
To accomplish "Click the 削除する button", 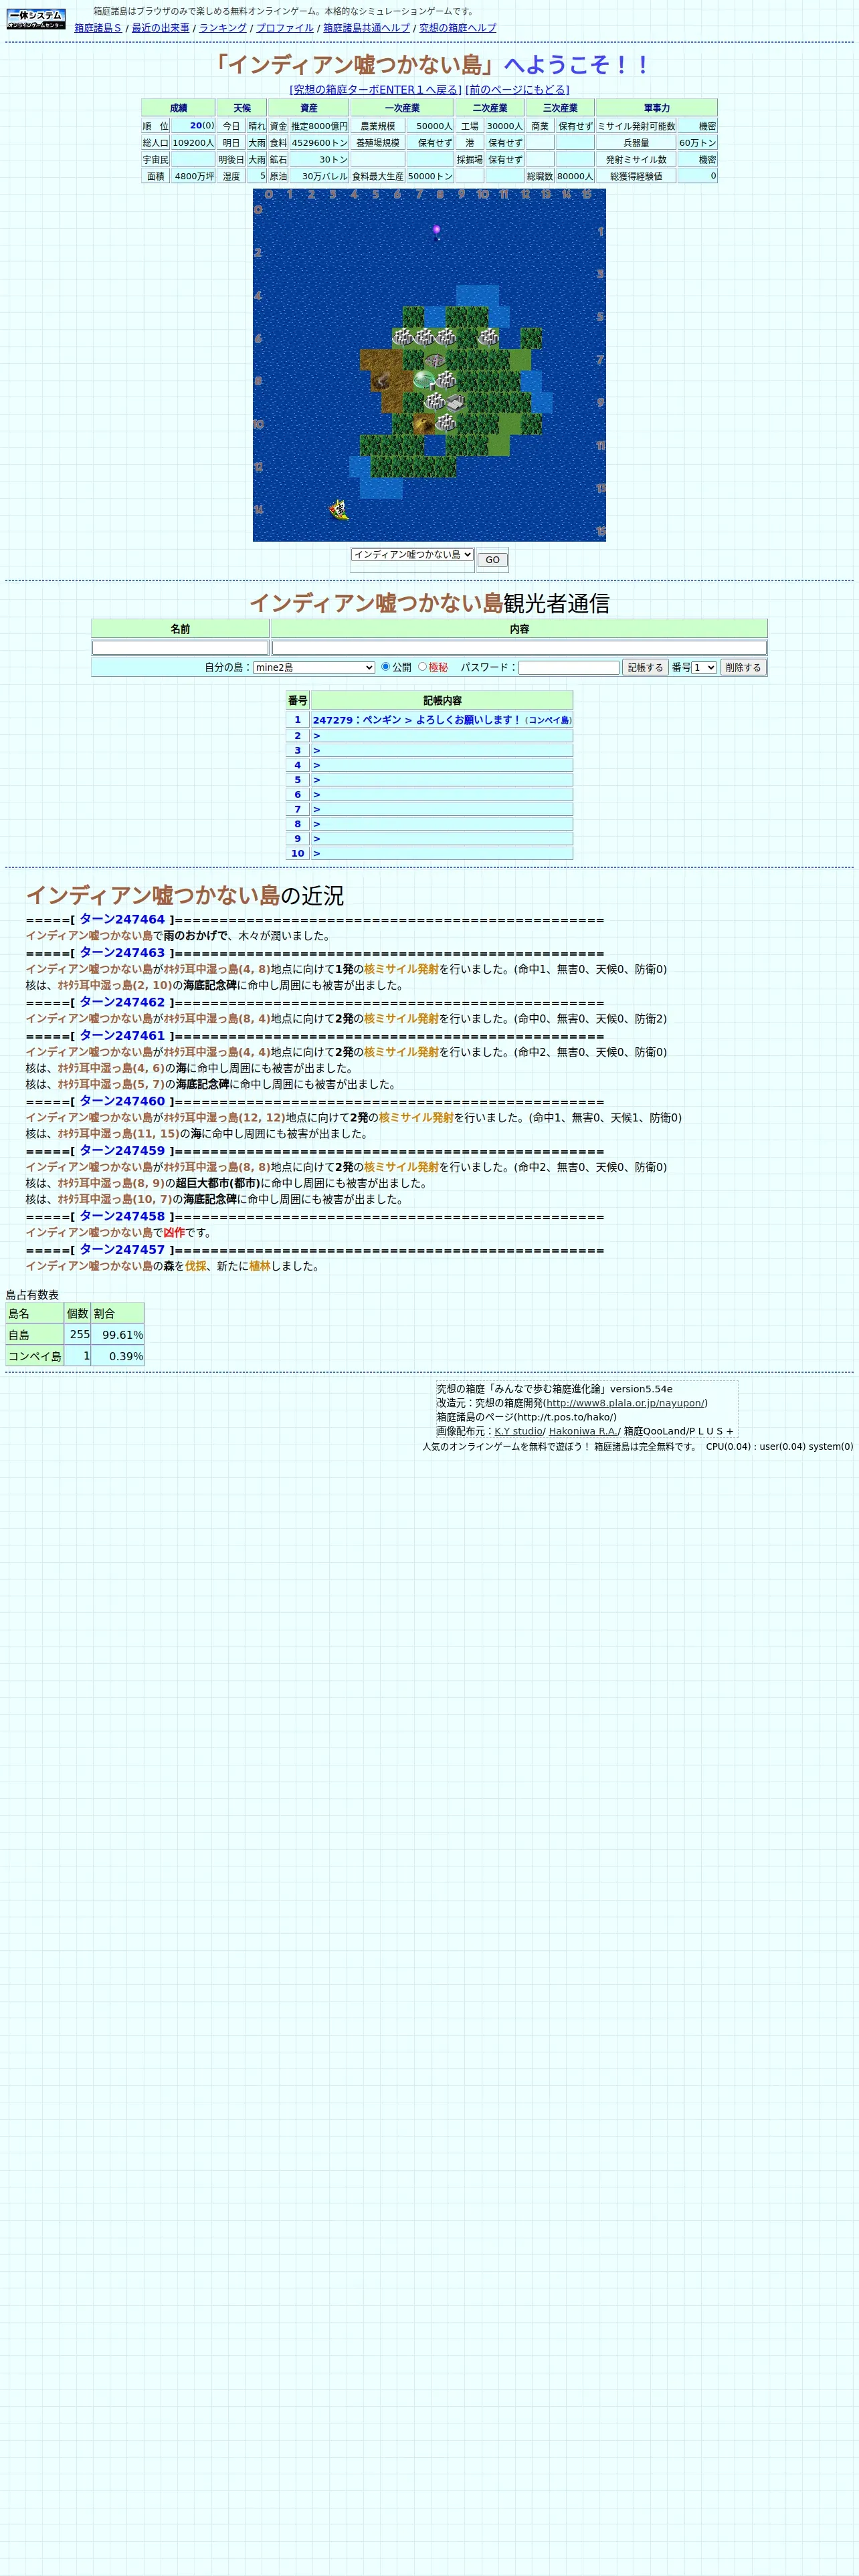I will point(743,667).
